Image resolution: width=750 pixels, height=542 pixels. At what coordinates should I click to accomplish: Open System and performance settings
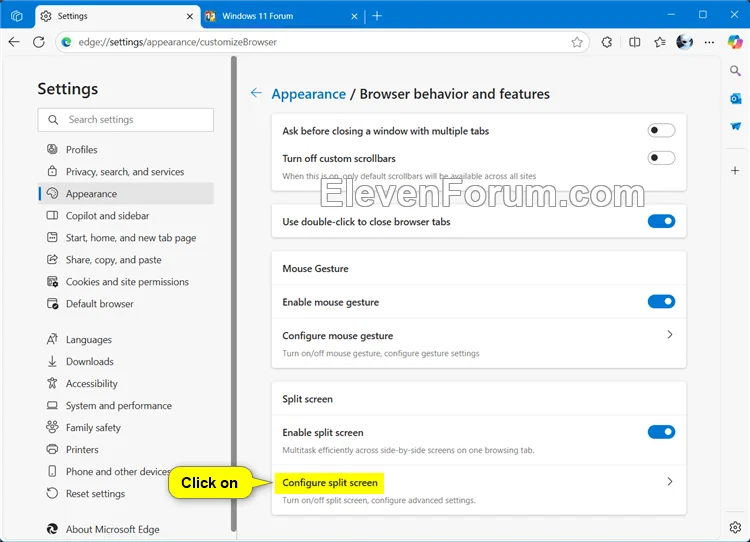(x=126, y=406)
